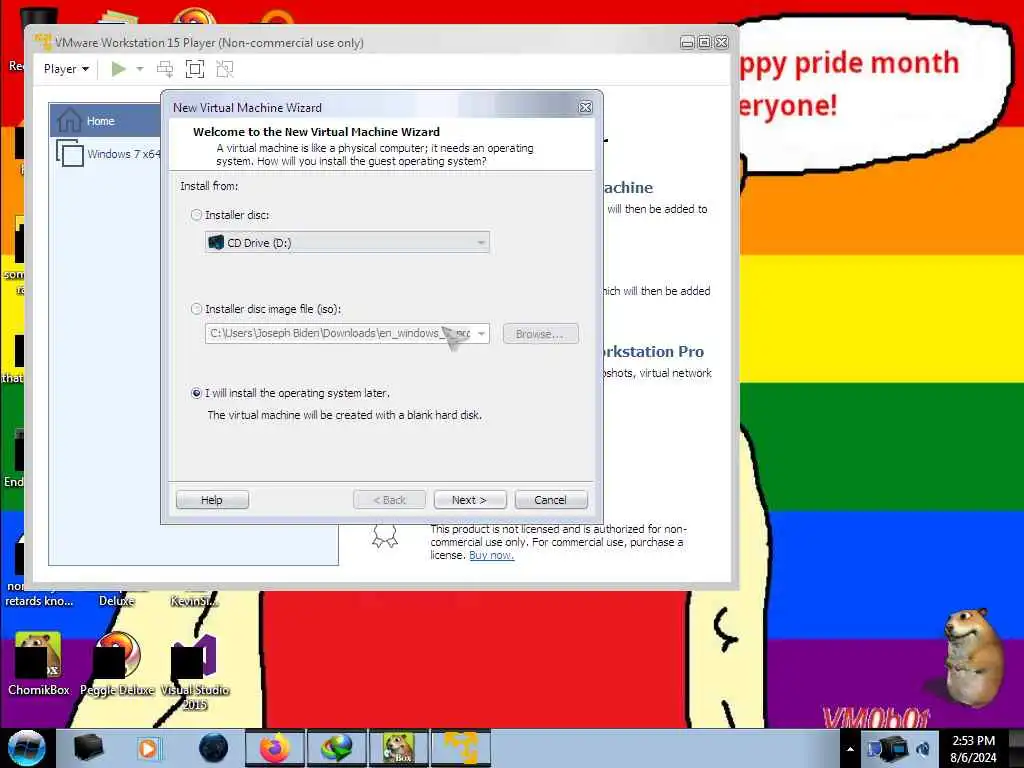Select Installer disc image file (iso) option
1024x768 pixels.
(x=196, y=309)
